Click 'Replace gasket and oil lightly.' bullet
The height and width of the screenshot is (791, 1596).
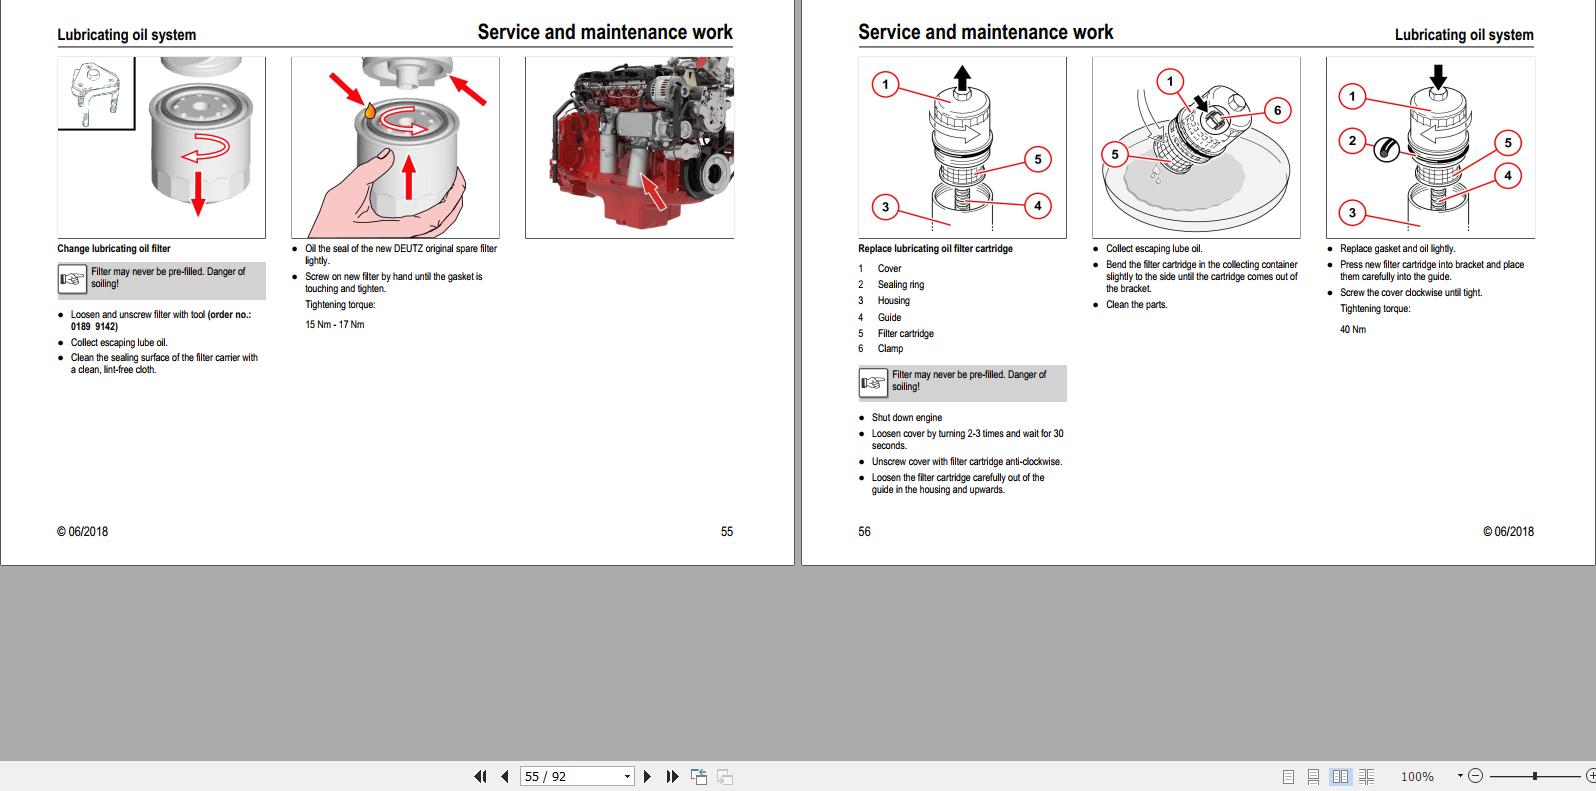click(x=1398, y=249)
